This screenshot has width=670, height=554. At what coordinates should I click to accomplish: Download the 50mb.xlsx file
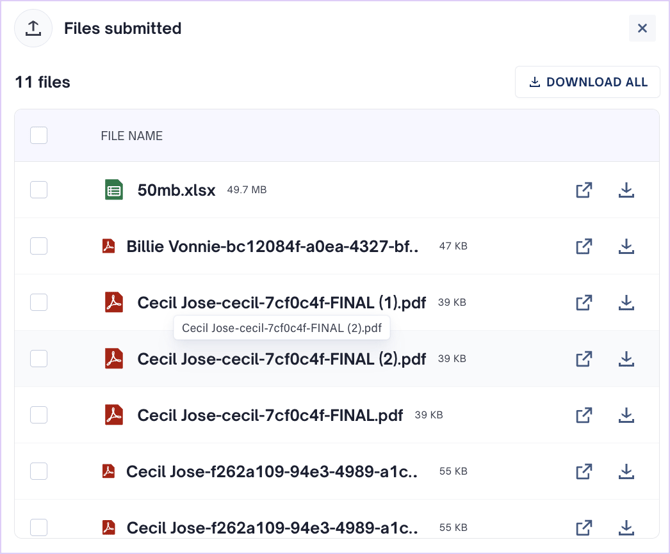click(x=626, y=190)
